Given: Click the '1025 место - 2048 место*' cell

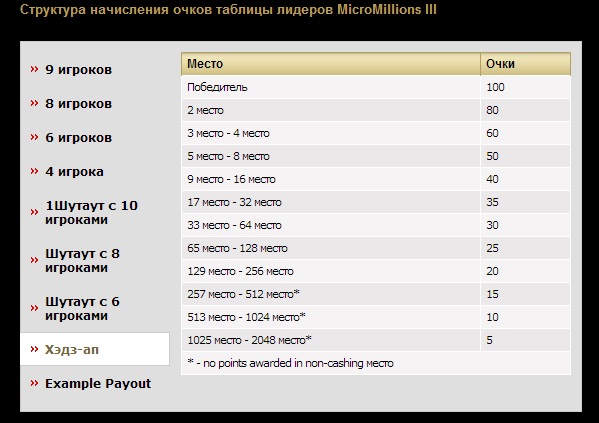Looking at the screenshot, I should (x=331, y=340).
